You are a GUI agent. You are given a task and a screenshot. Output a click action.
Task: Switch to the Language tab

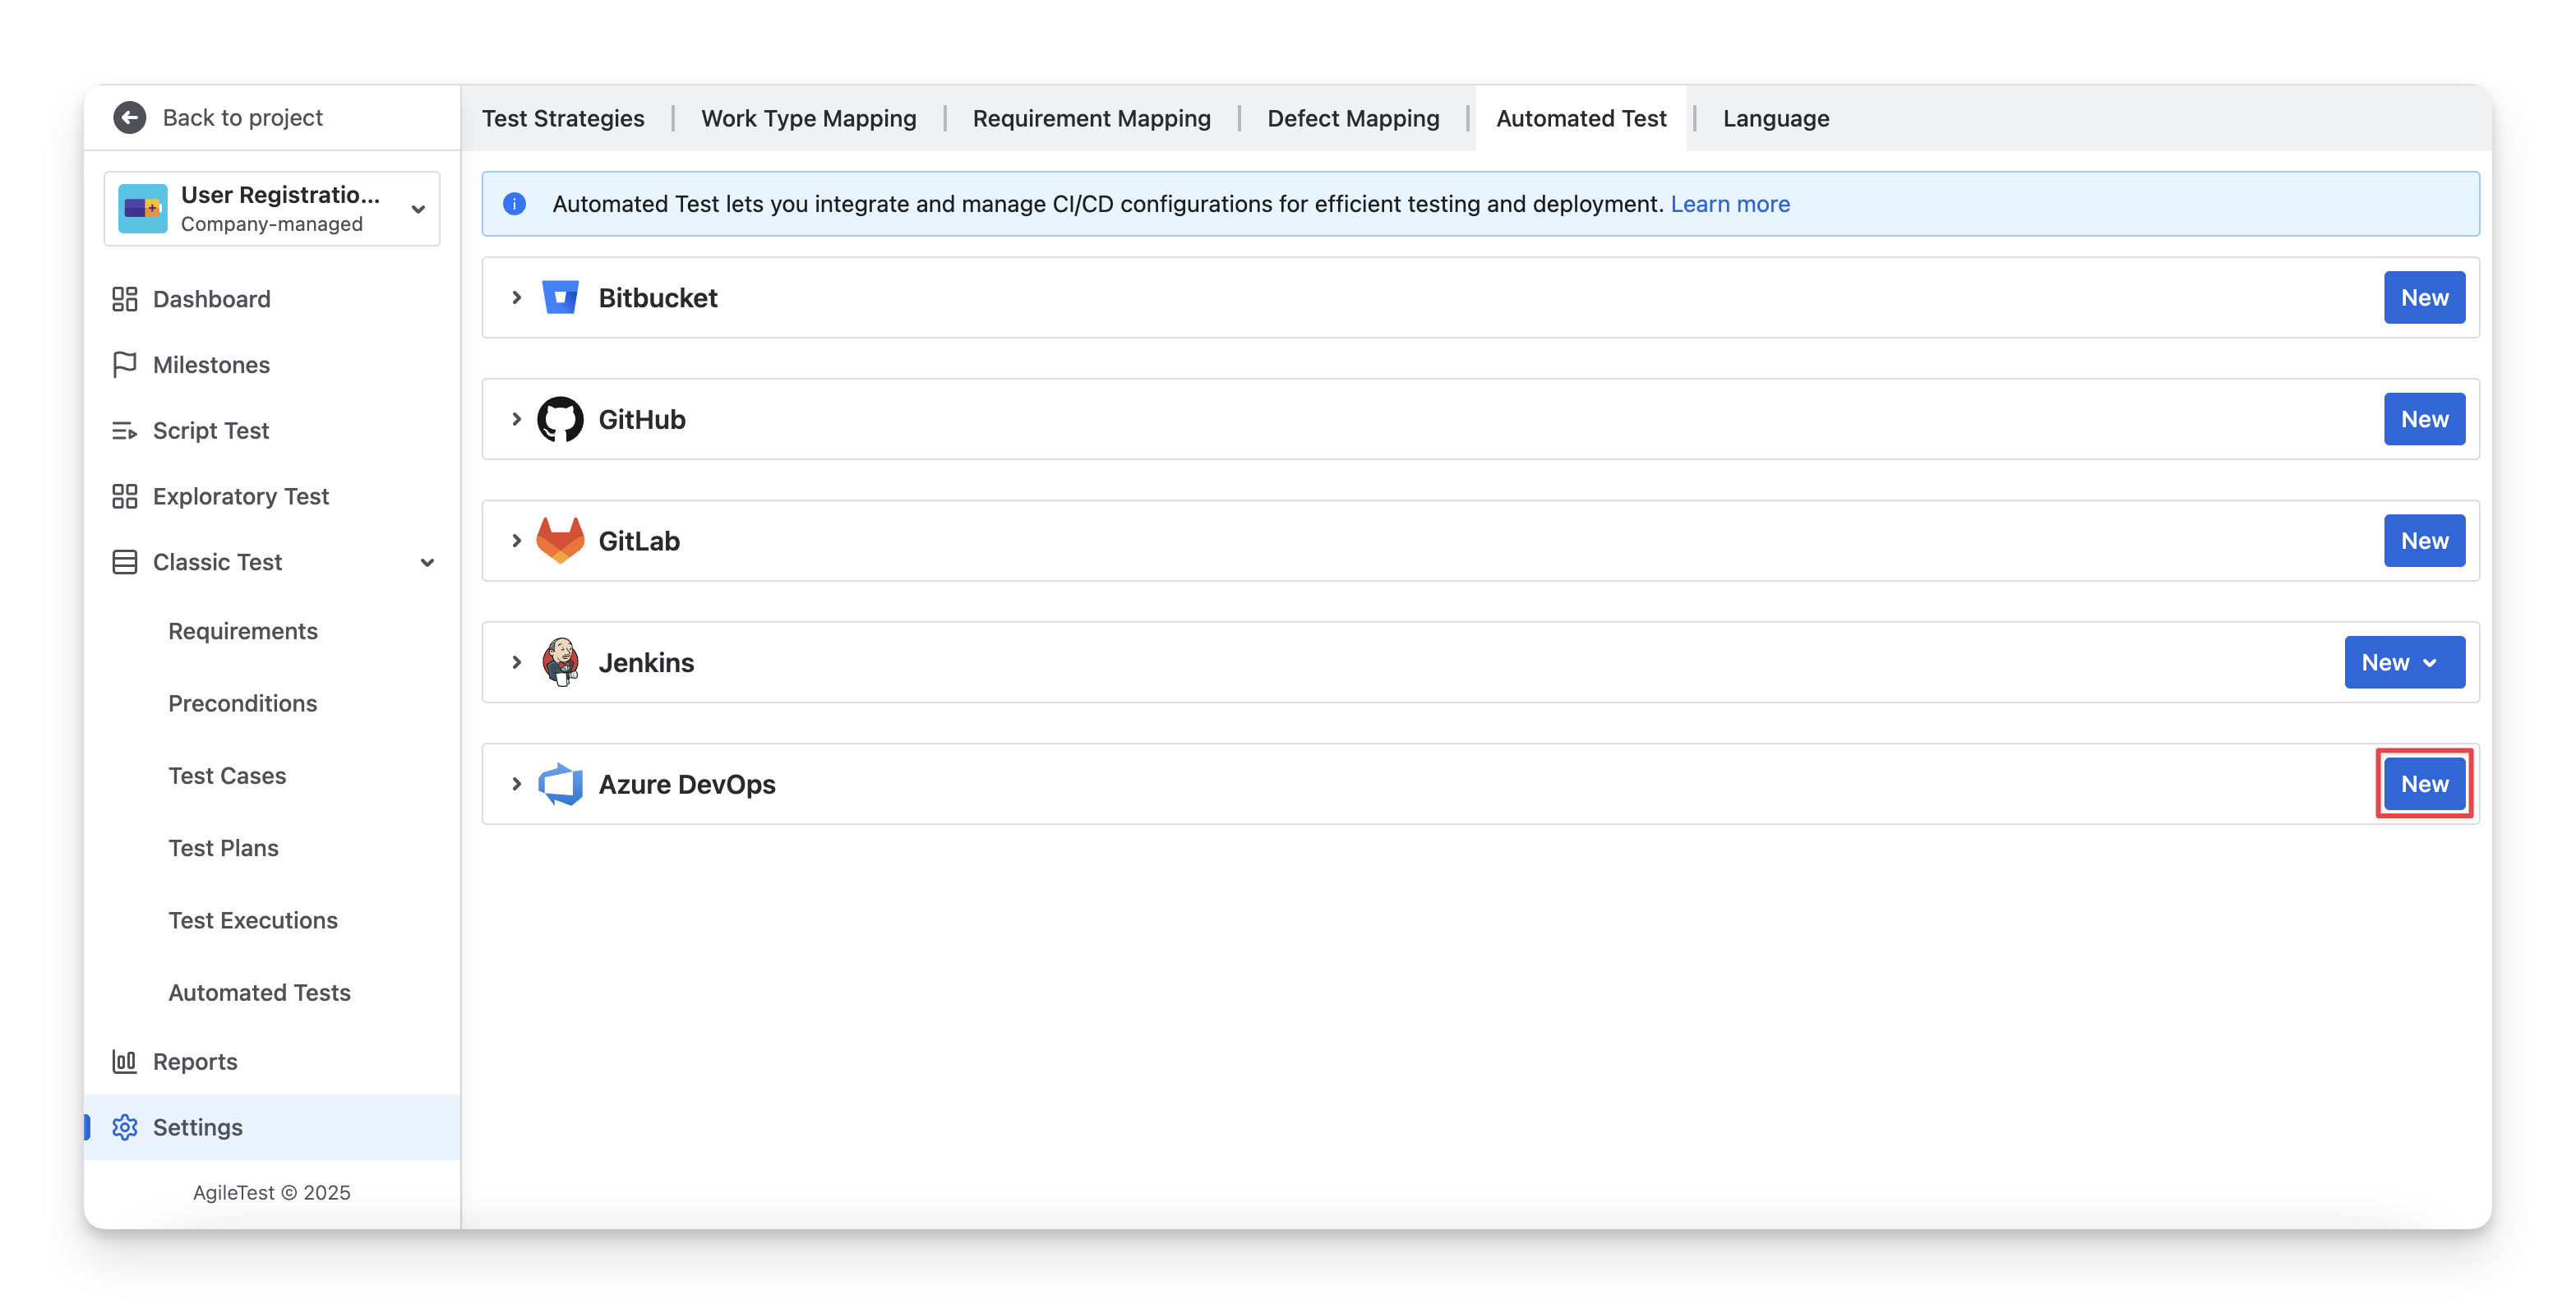1775,118
